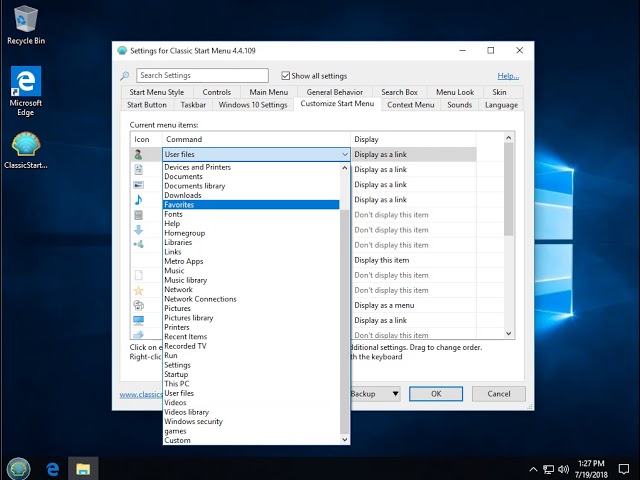Image resolution: width=640 pixels, height=480 pixels.
Task: Click the blank document icon in list
Action: 138,275
